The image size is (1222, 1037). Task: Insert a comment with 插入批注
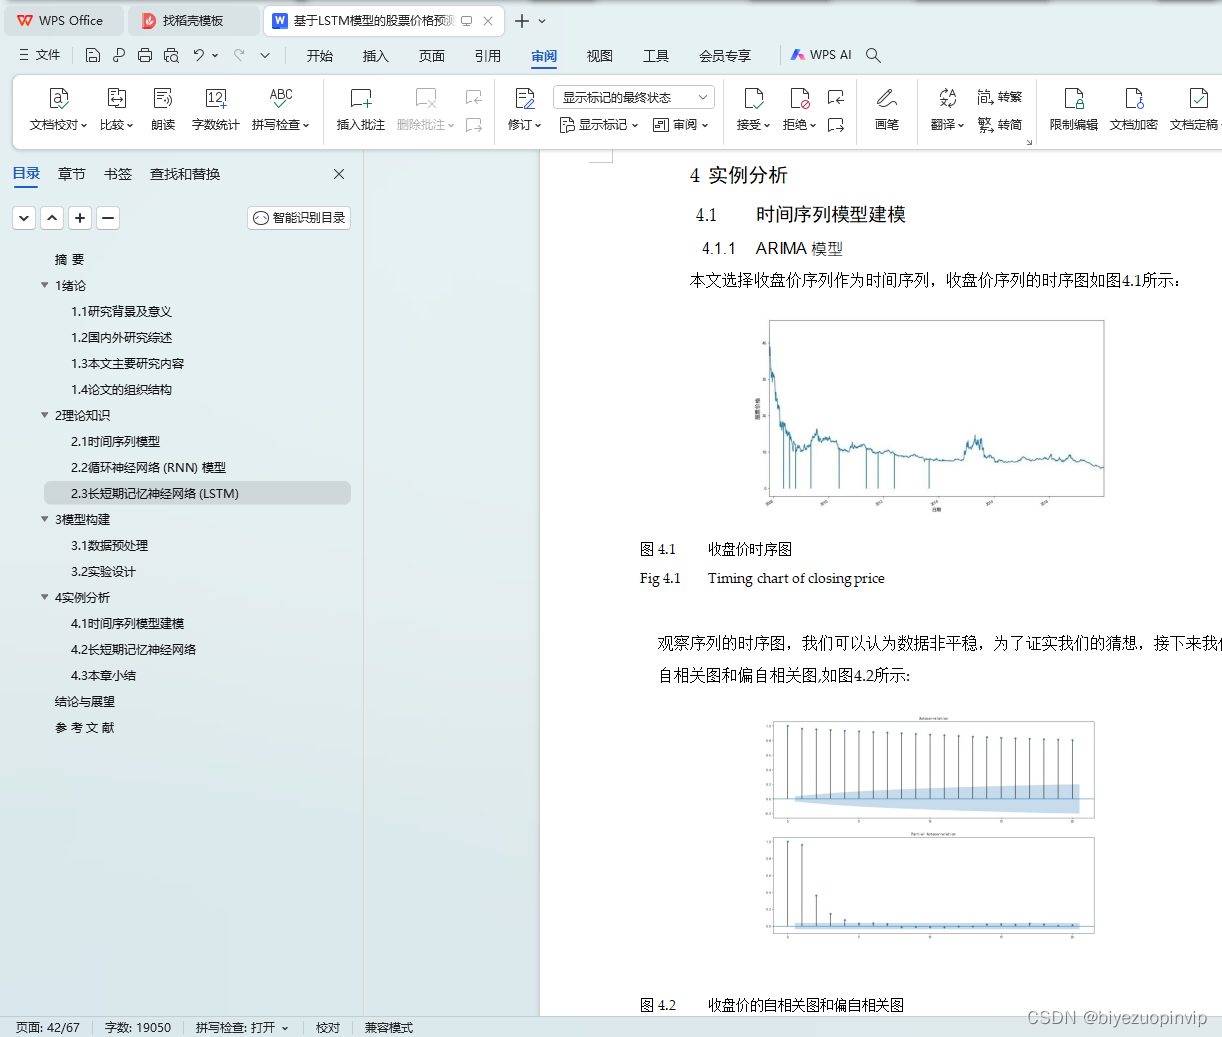coord(360,110)
